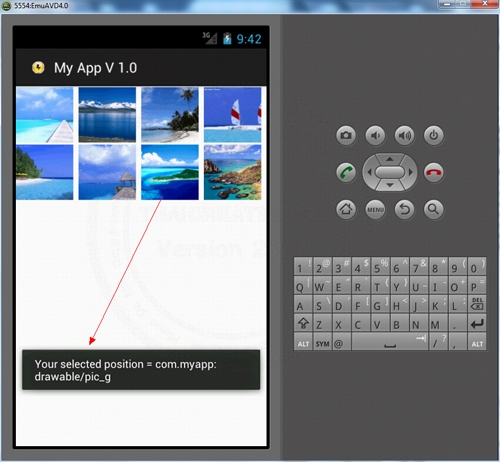
Task: Select the pier beach thumbnail
Action: [x=45, y=115]
